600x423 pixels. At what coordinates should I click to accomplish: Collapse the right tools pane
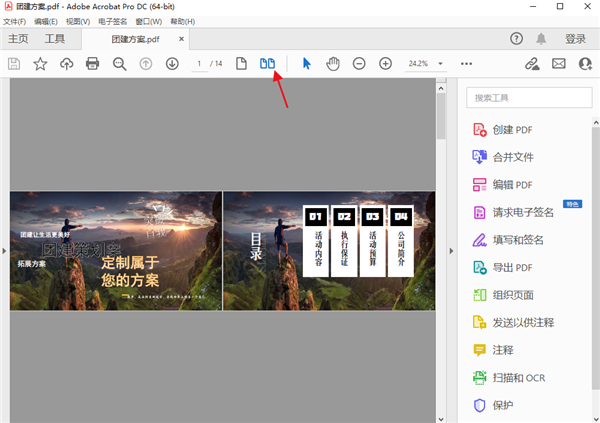(x=449, y=249)
